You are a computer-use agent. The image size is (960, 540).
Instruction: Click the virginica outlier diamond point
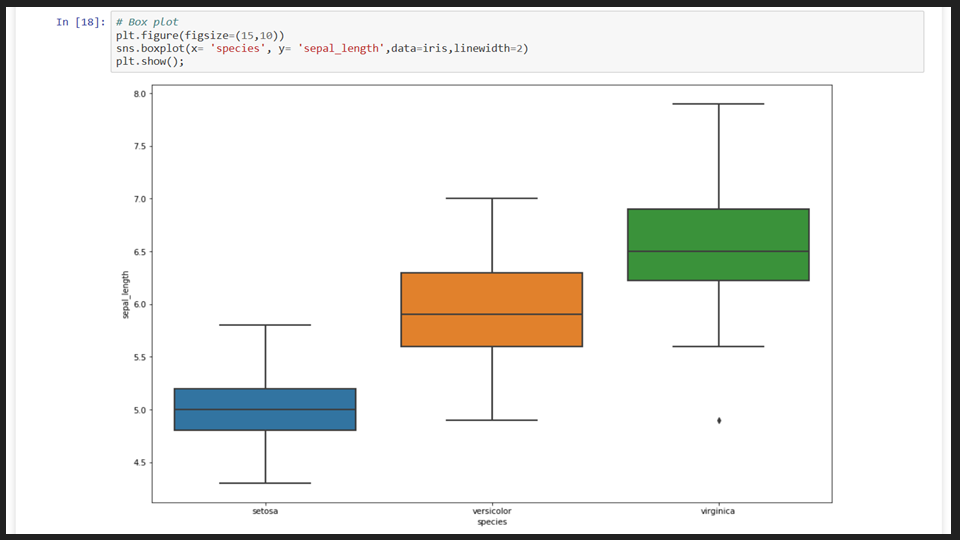[x=719, y=420]
